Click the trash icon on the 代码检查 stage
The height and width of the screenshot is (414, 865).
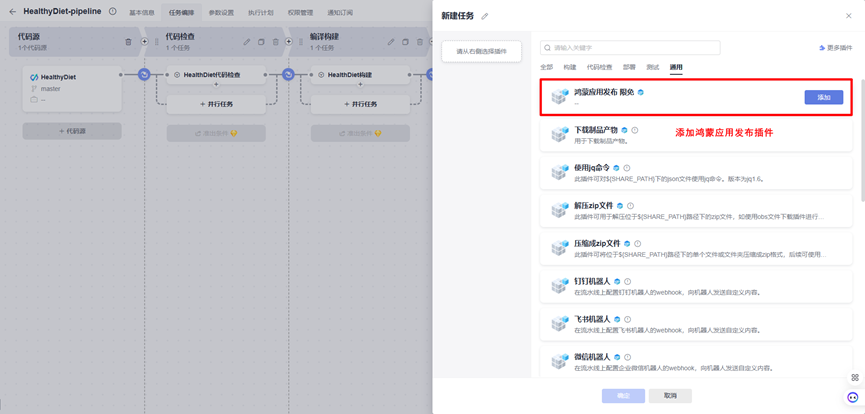(276, 42)
